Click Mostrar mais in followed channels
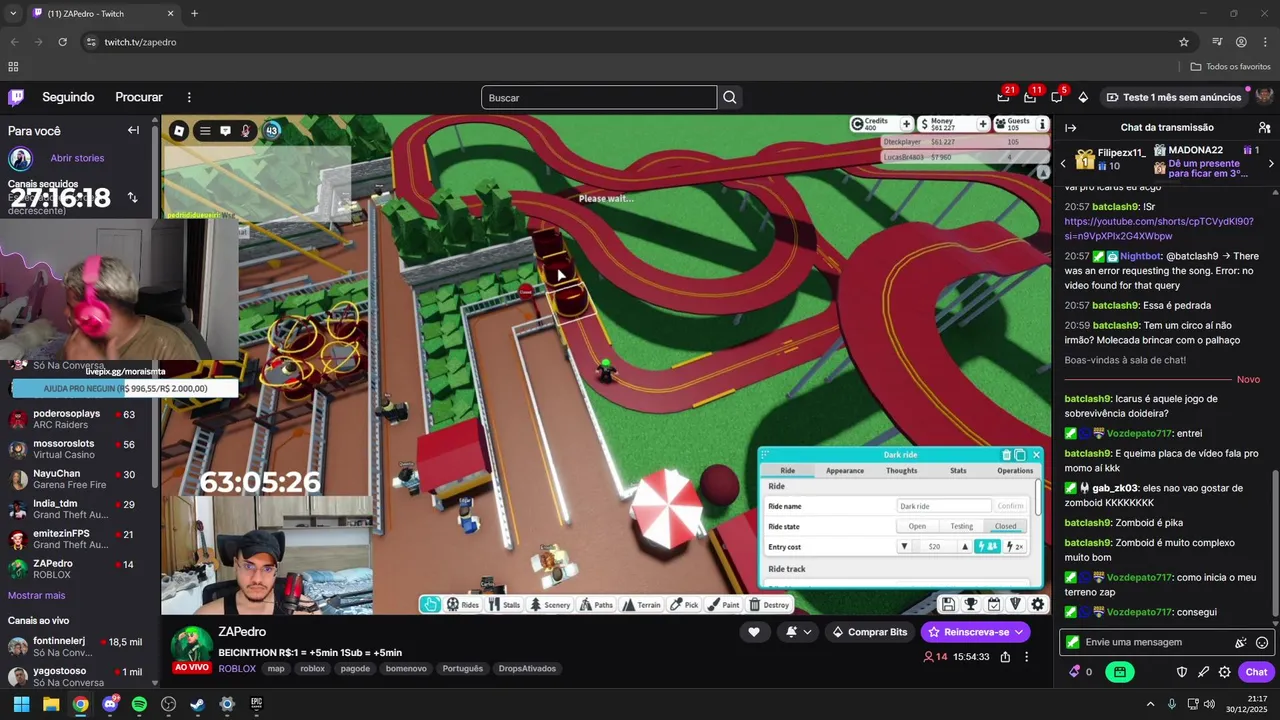The width and height of the screenshot is (1280, 720). [x=37, y=595]
